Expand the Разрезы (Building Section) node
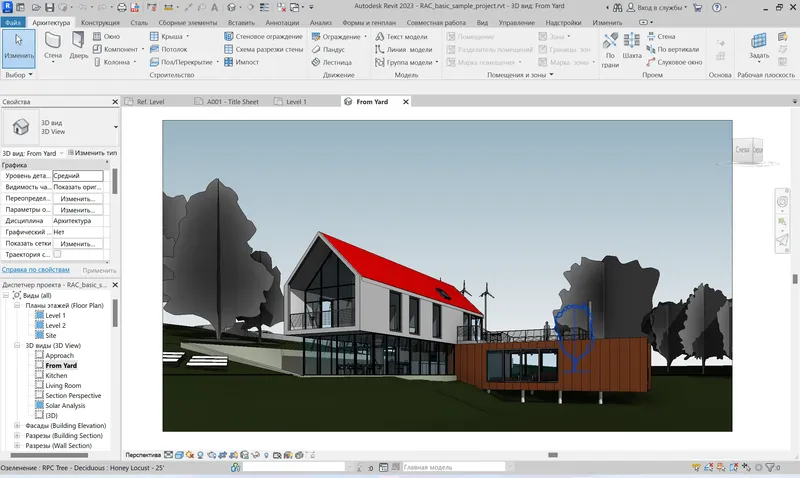Screen dimensions: 800x478 click(17, 436)
